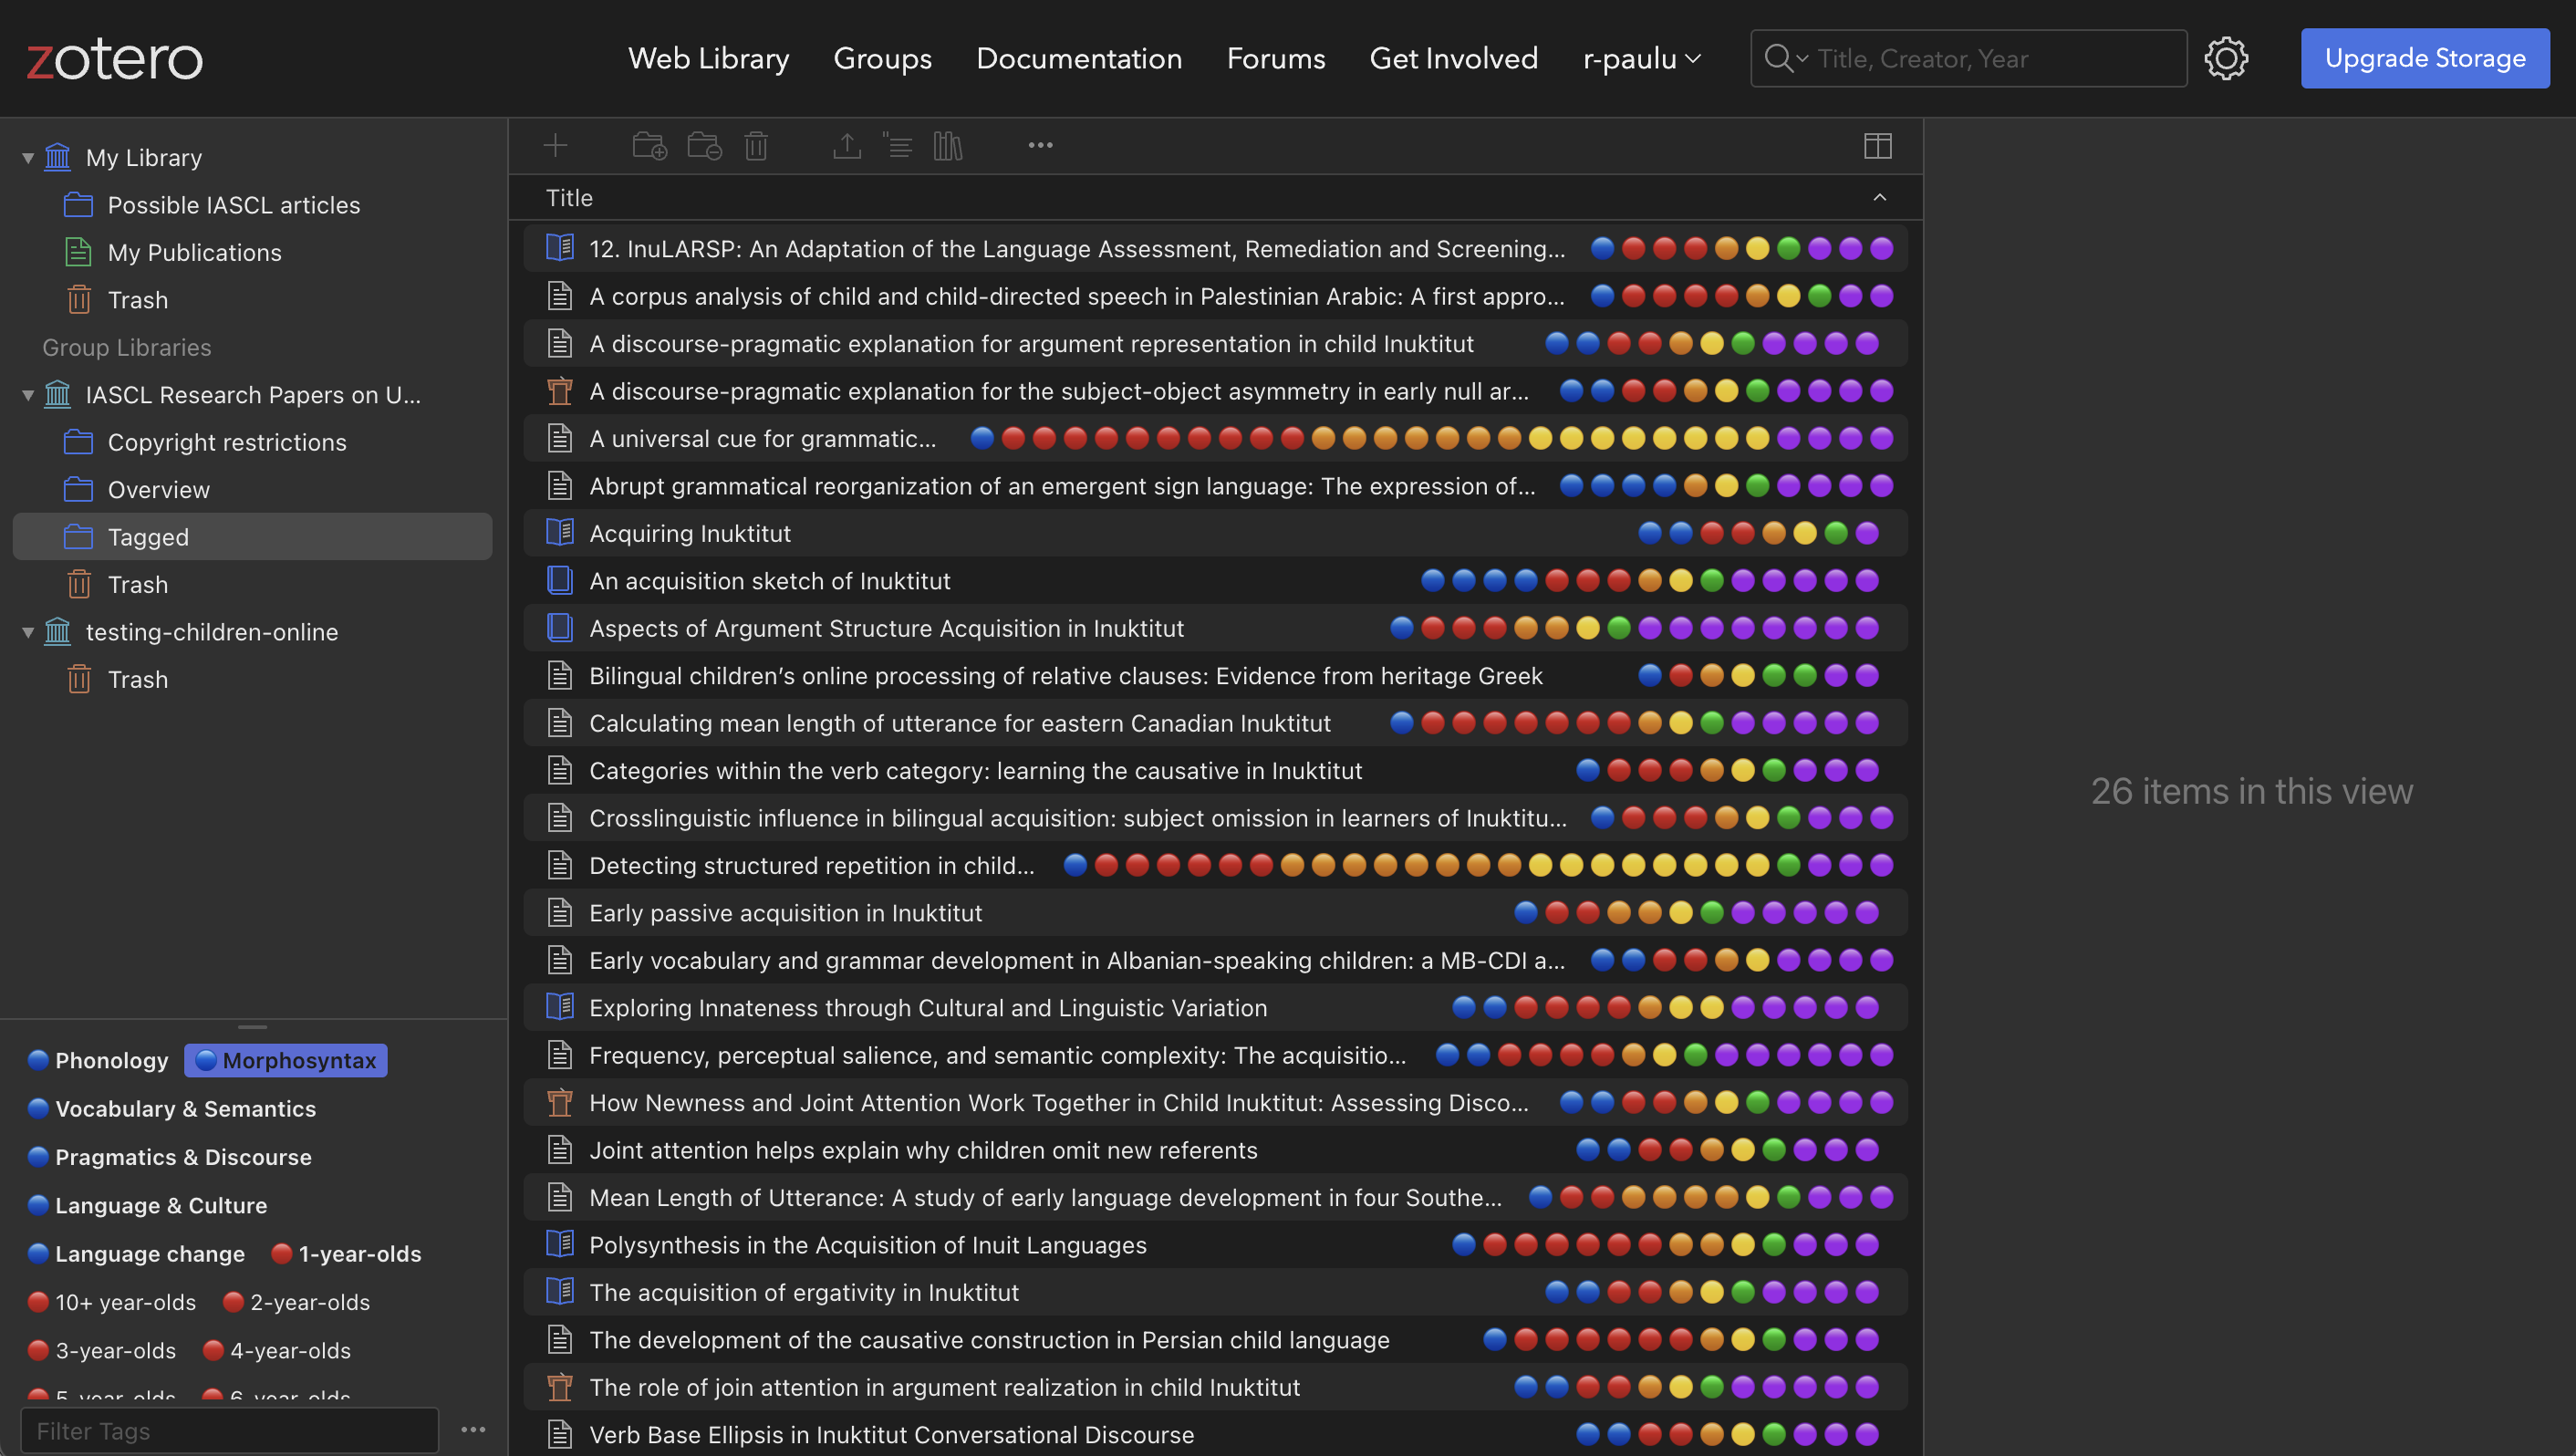Go to the Forums page
Screen dimensions: 2576x1456
(x=1275, y=58)
